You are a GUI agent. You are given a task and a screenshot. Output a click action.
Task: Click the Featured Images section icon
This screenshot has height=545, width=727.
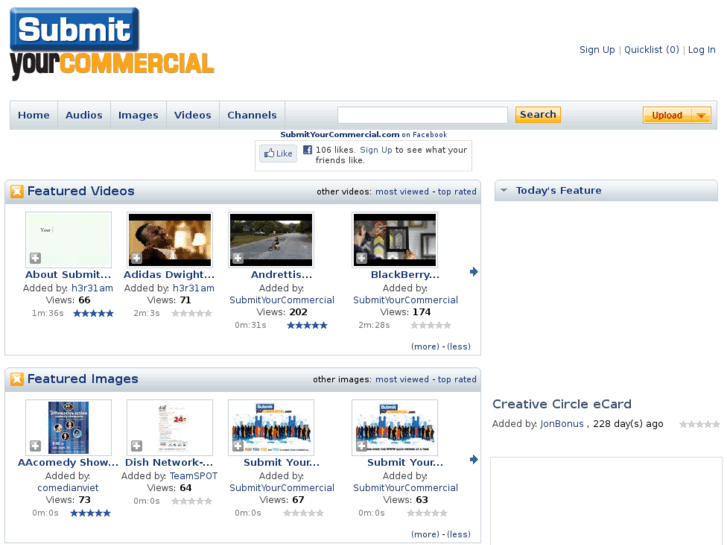click(17, 379)
